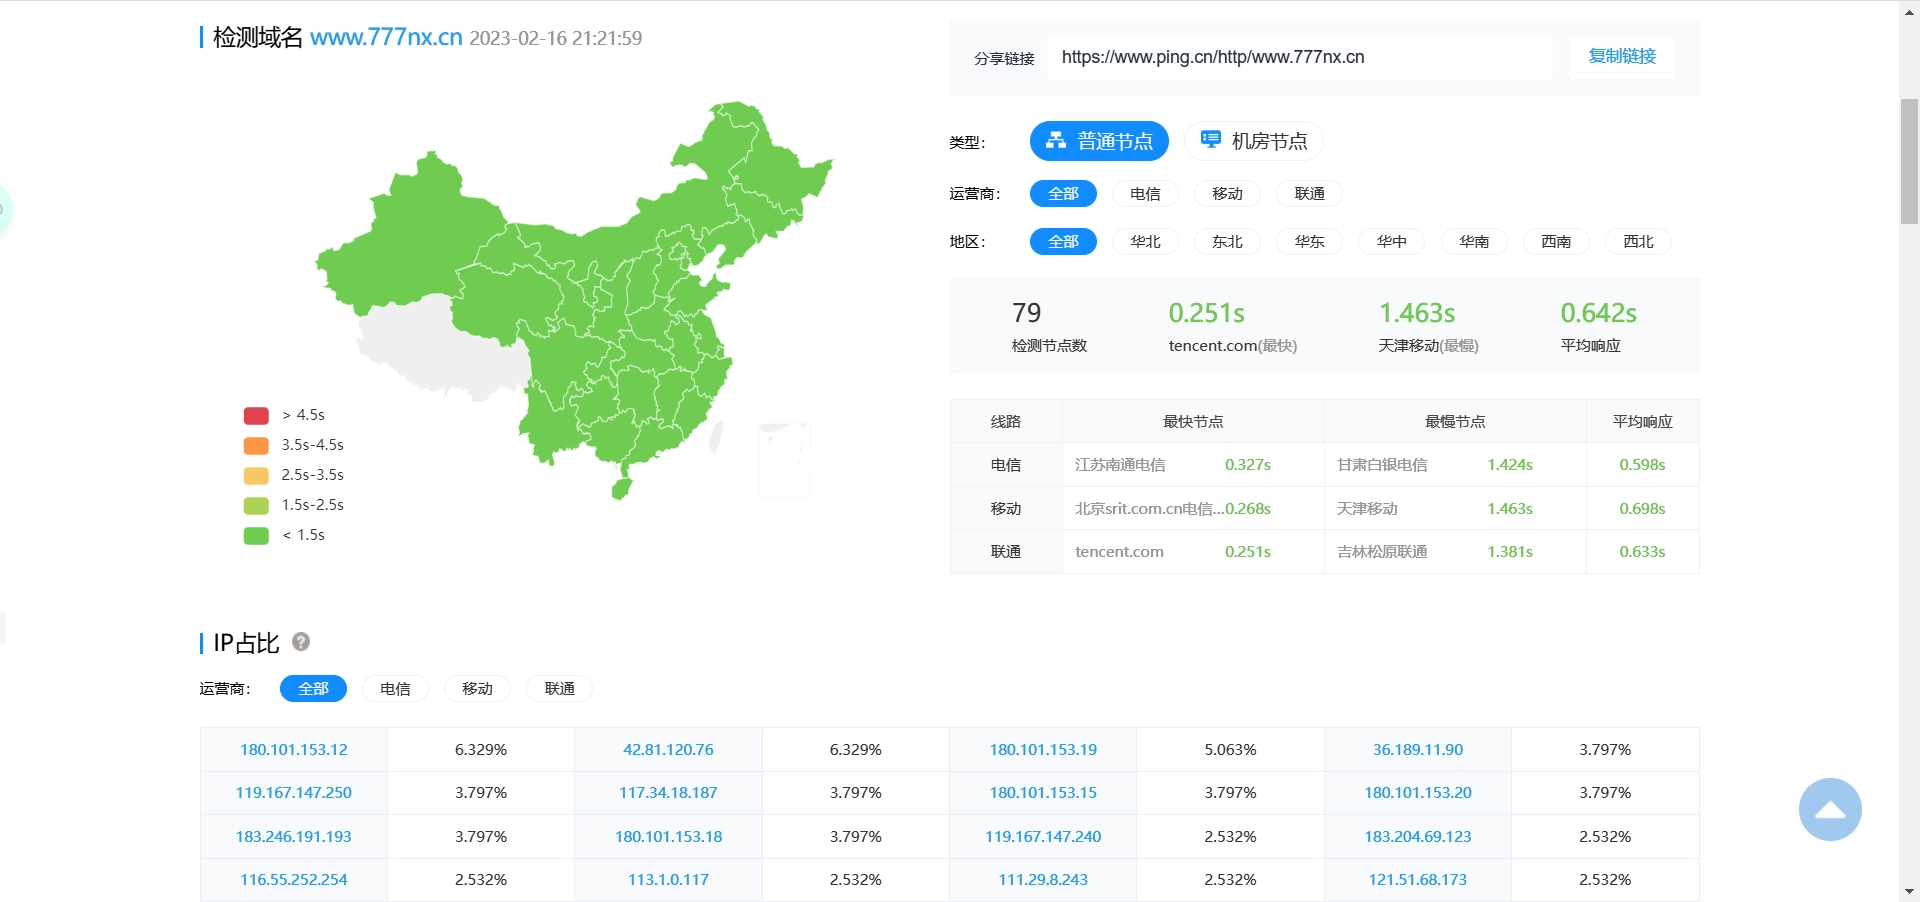The height and width of the screenshot is (902, 1920).
Task: Choose 电信 in IP占比 carrier filter
Action: click(x=395, y=689)
